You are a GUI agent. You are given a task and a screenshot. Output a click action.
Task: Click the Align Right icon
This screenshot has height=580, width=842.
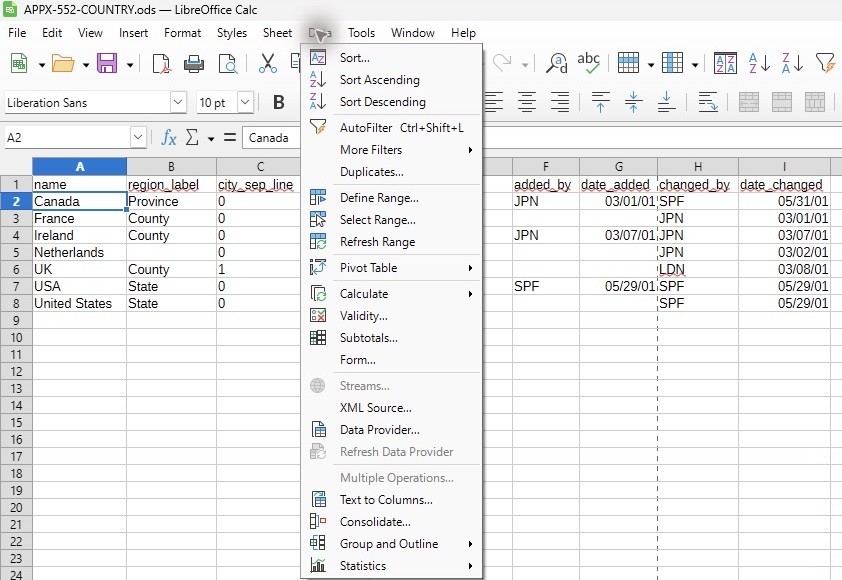coord(560,102)
